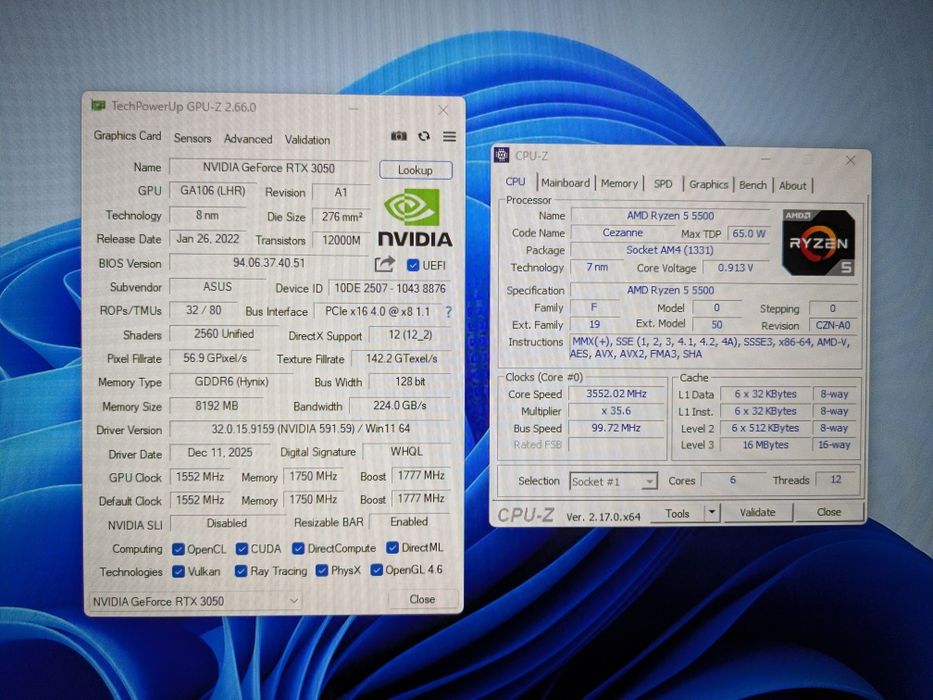The image size is (933, 700).
Task: Click the GA106 (LHR) GPU value
Action: 213,191
